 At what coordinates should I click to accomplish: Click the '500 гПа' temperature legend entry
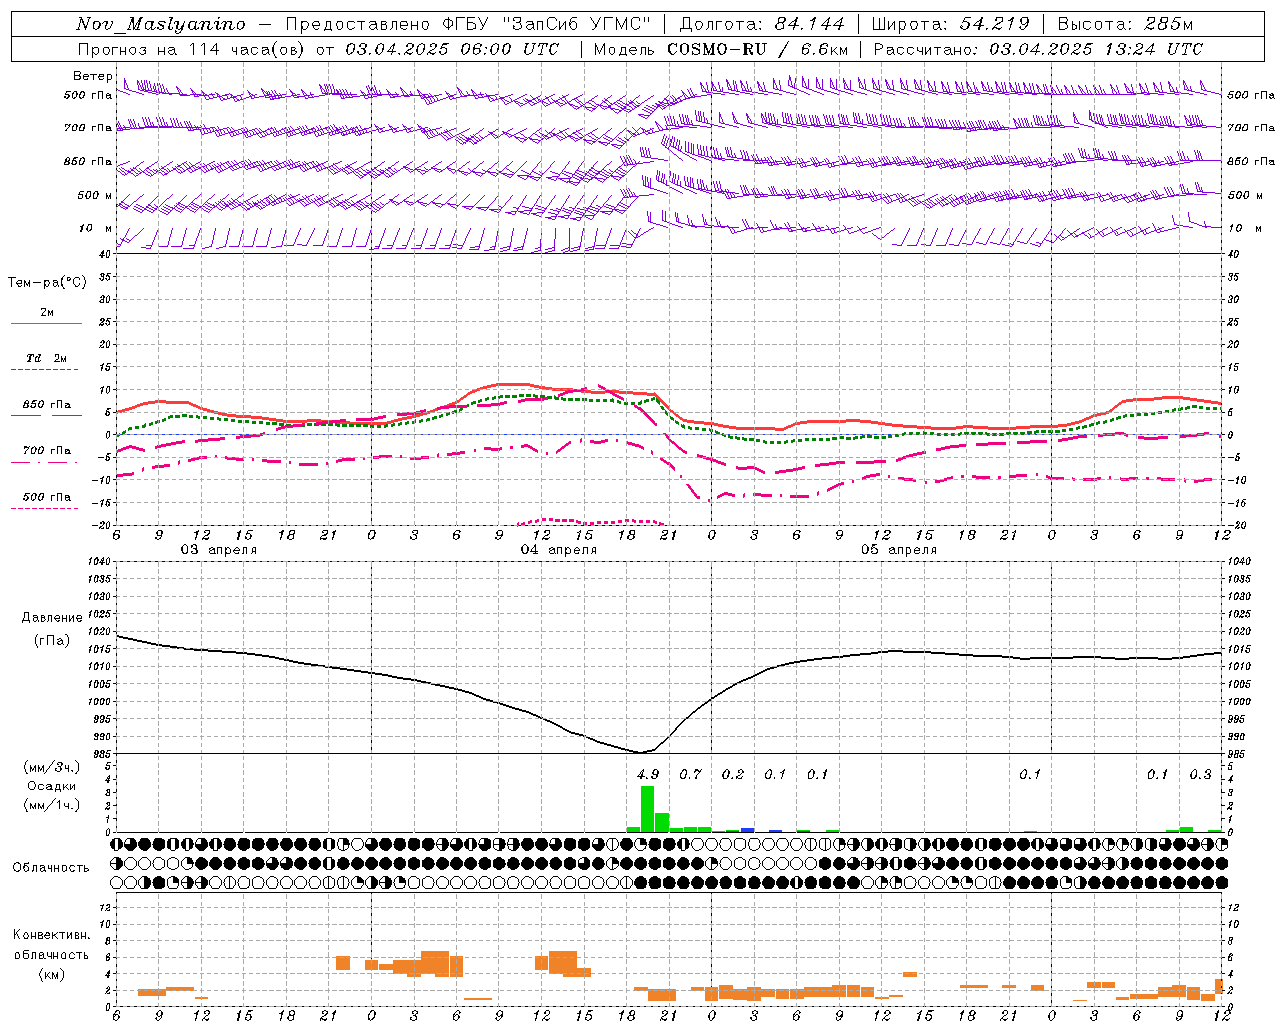47,497
